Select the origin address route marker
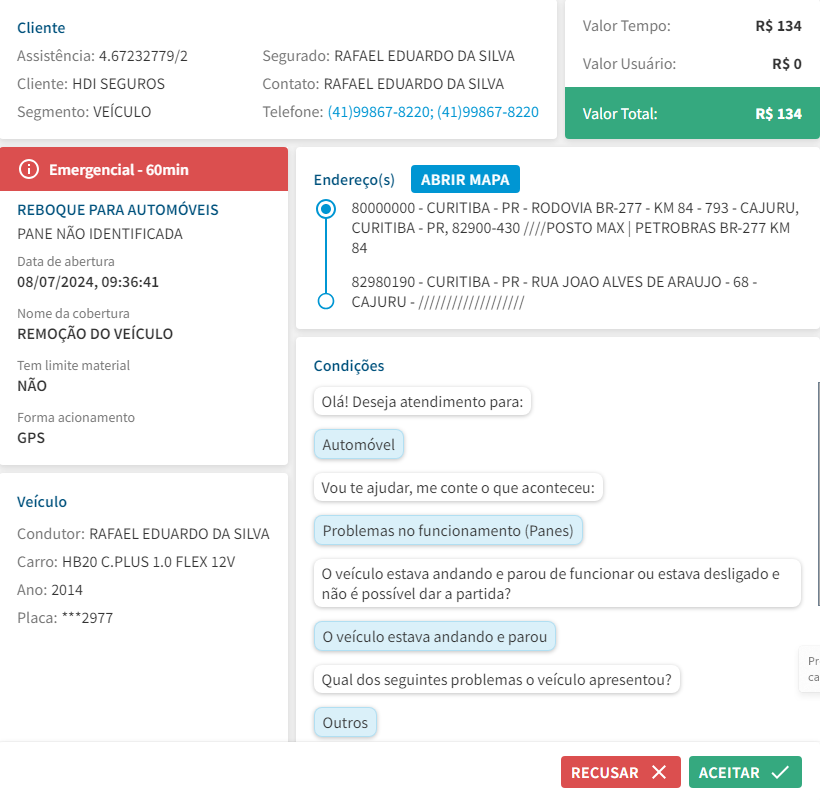Screen dimensions: 820x800 325,210
